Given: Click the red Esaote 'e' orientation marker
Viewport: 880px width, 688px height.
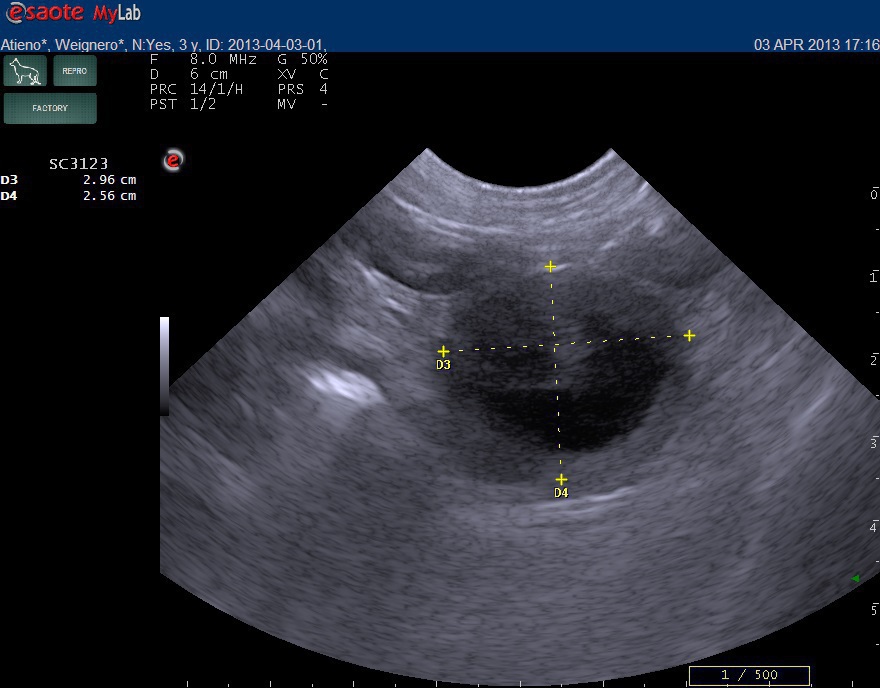Looking at the screenshot, I should point(173,160).
